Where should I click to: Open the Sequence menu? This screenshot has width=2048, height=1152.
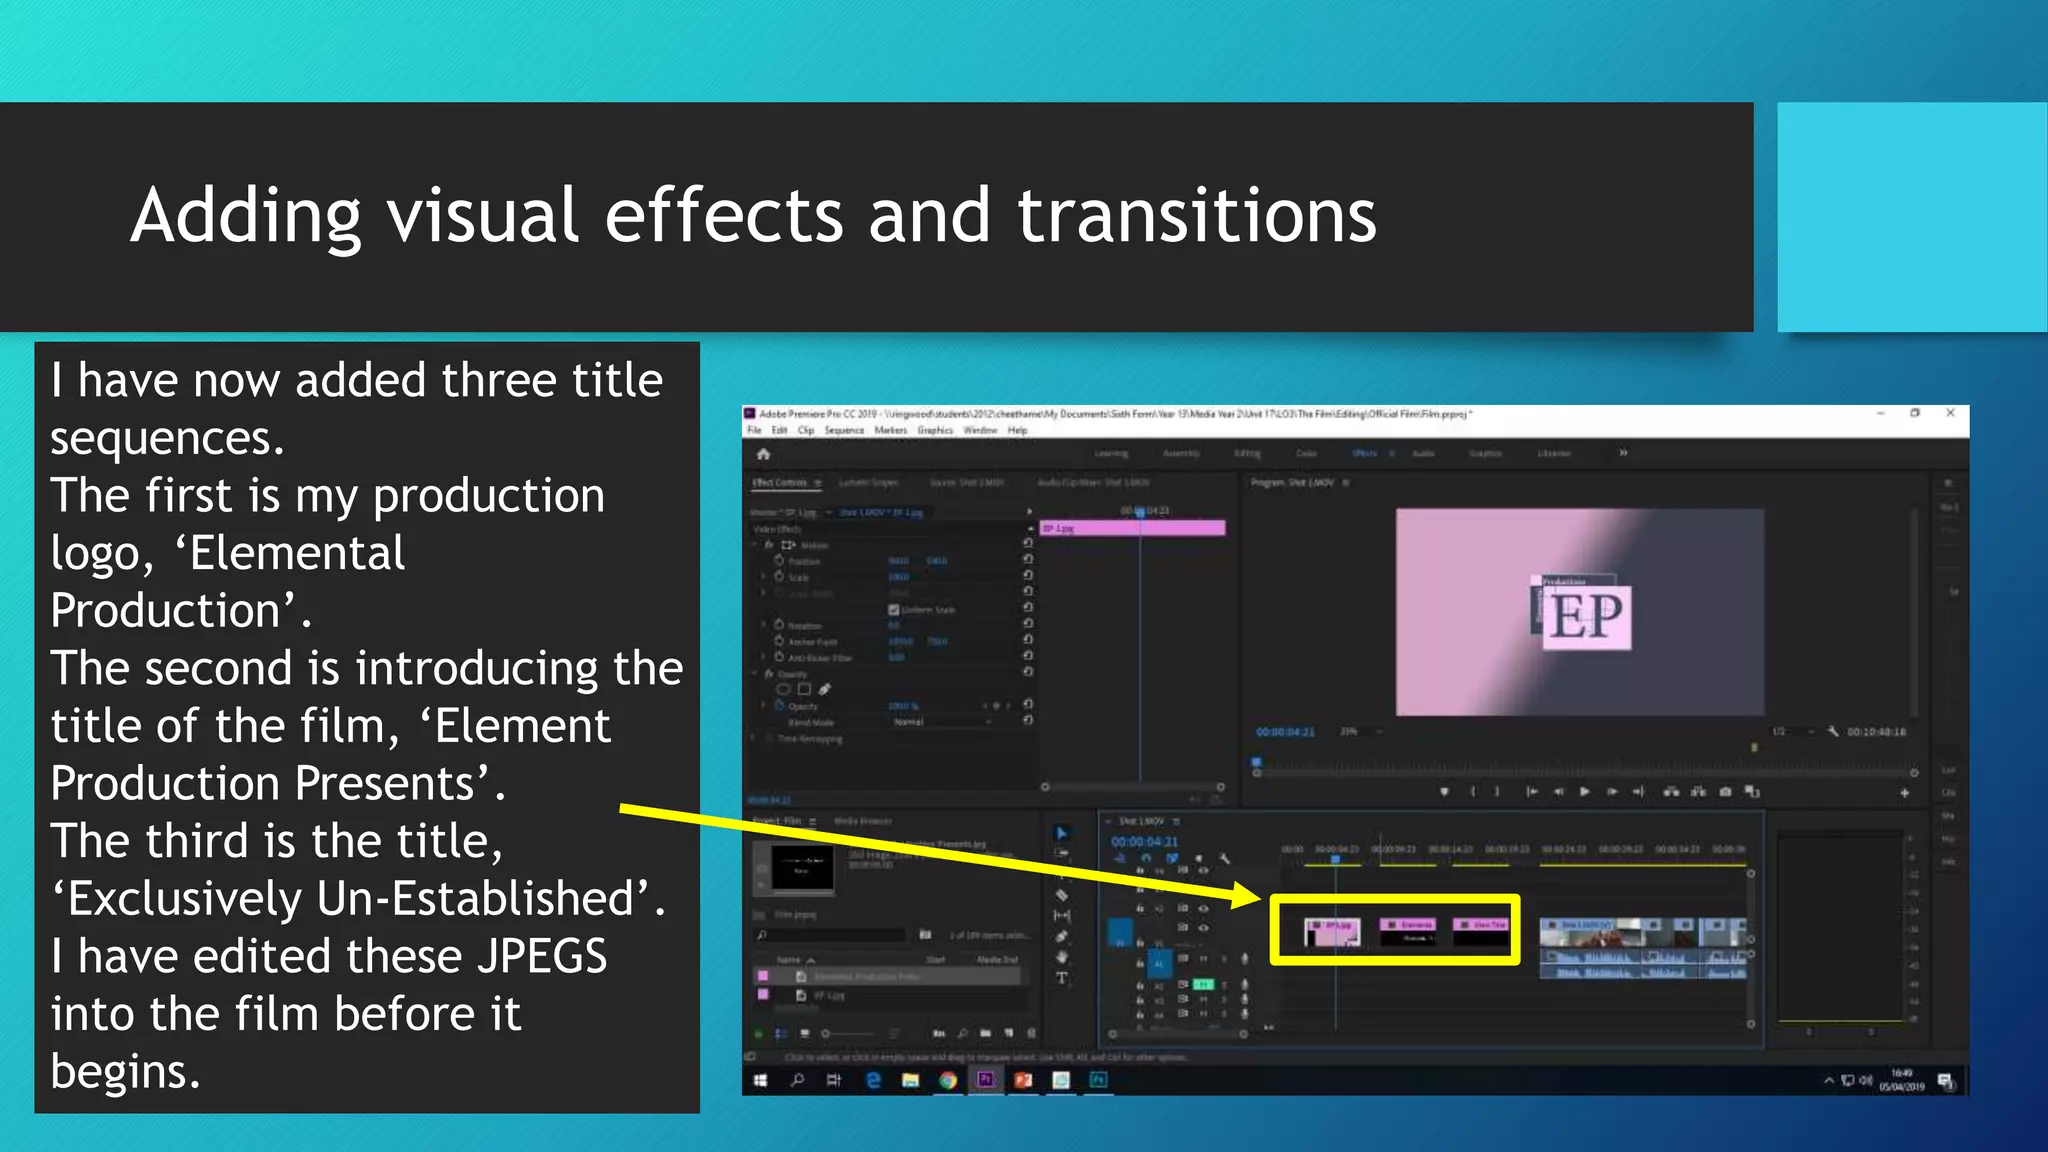[844, 431]
